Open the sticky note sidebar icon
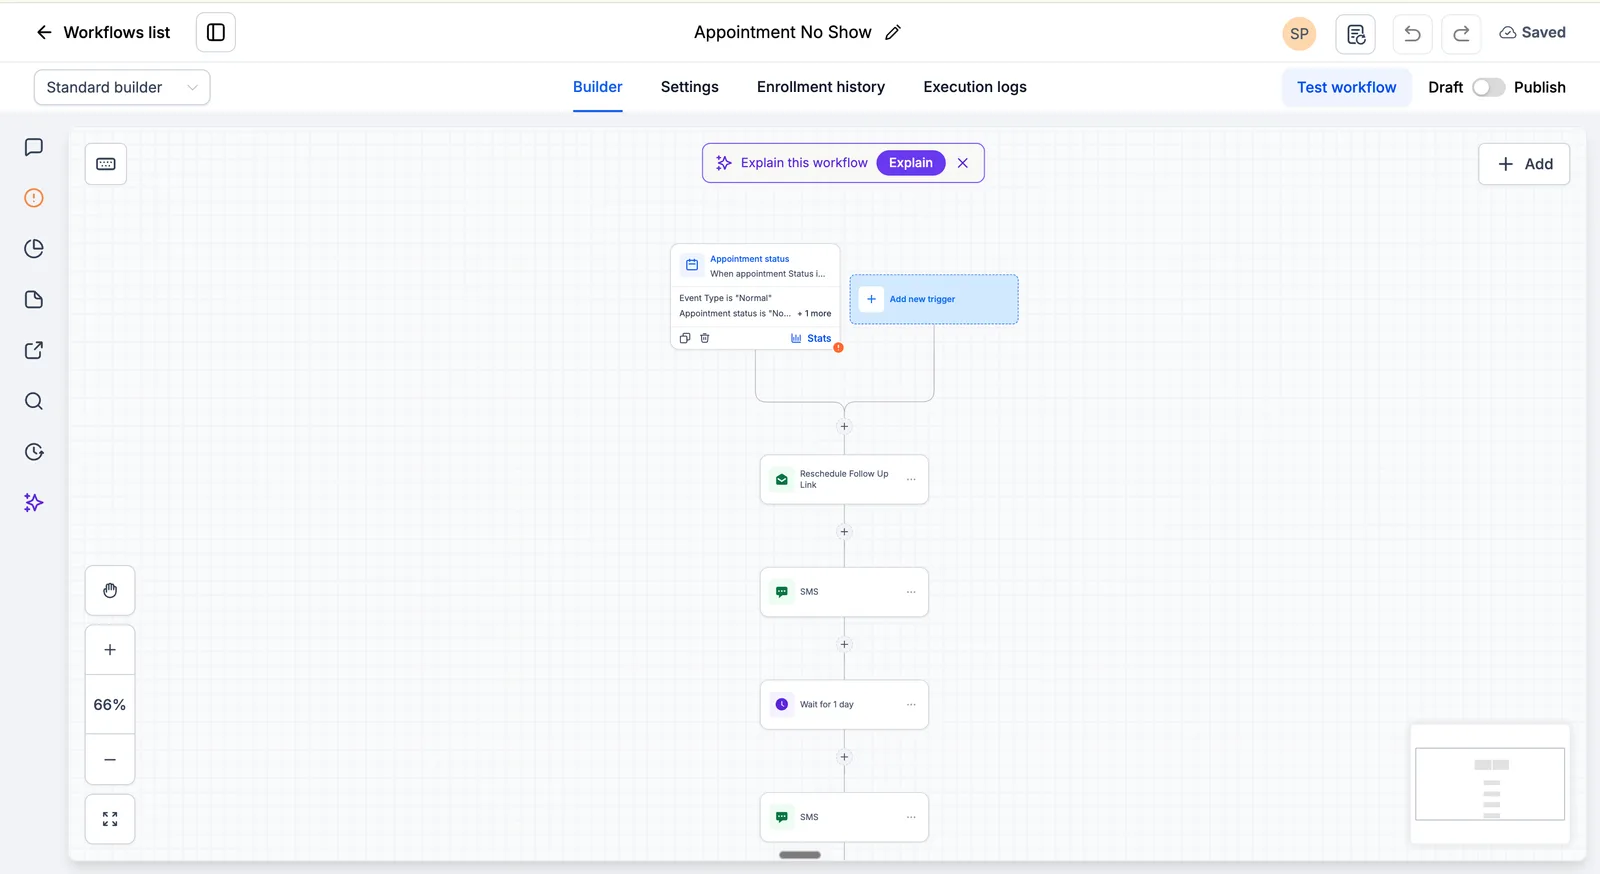 [x=34, y=299]
